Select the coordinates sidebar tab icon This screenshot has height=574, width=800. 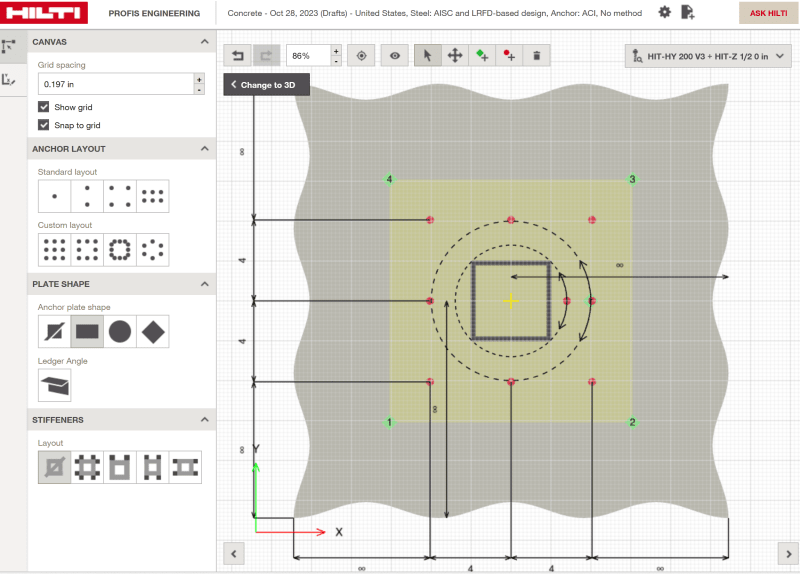[x=9, y=80]
